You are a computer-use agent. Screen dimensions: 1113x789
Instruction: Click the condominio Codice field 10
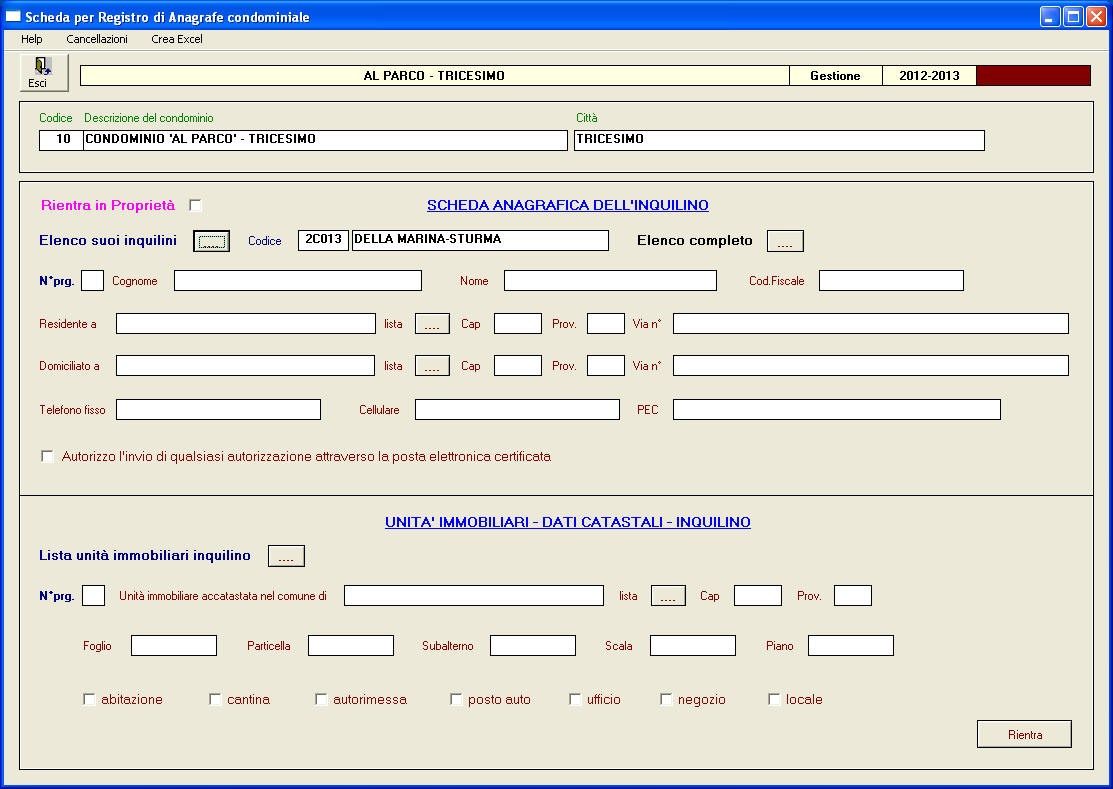pos(62,140)
